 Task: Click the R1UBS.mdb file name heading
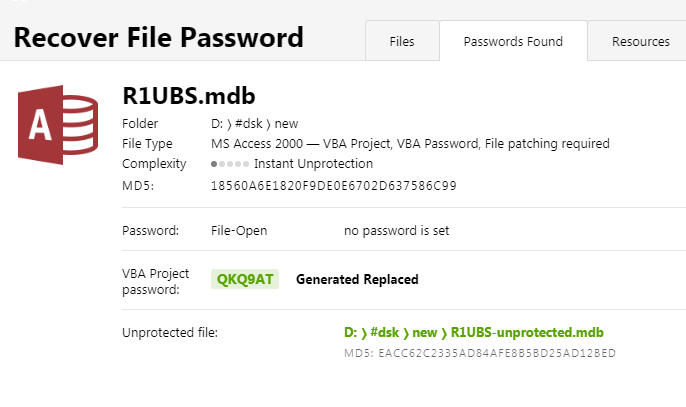pos(189,96)
